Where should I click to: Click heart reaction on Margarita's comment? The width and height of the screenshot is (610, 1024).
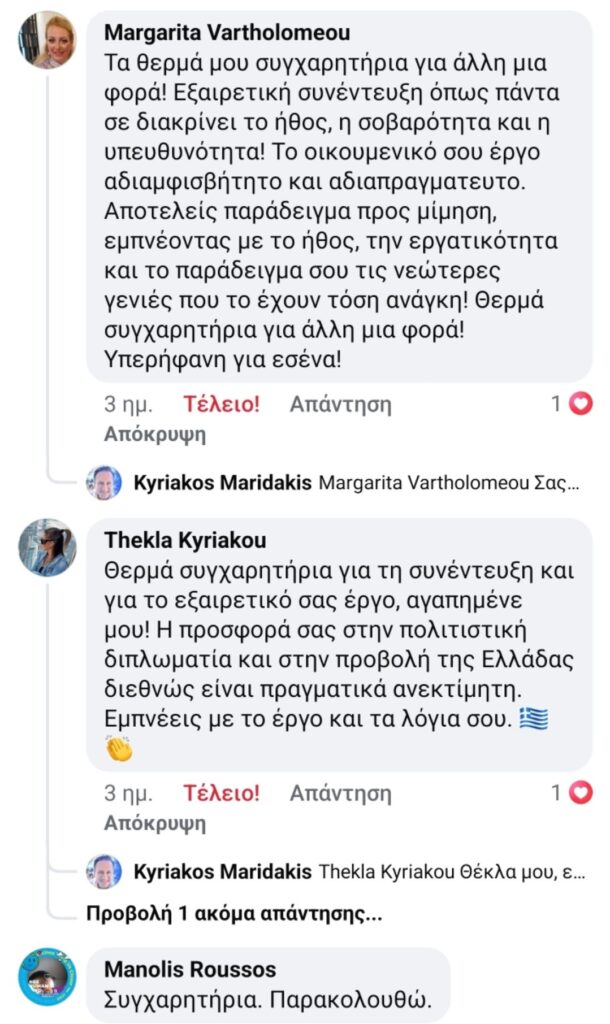tap(580, 404)
